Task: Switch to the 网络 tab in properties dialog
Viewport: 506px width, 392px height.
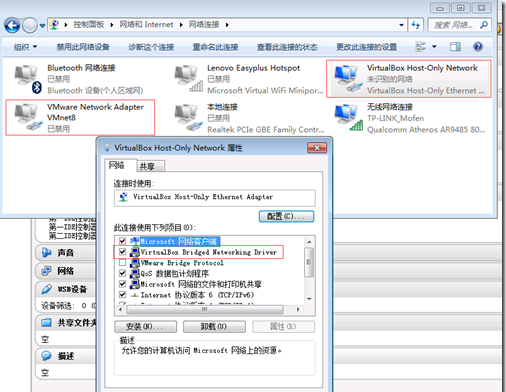Action: [117, 165]
